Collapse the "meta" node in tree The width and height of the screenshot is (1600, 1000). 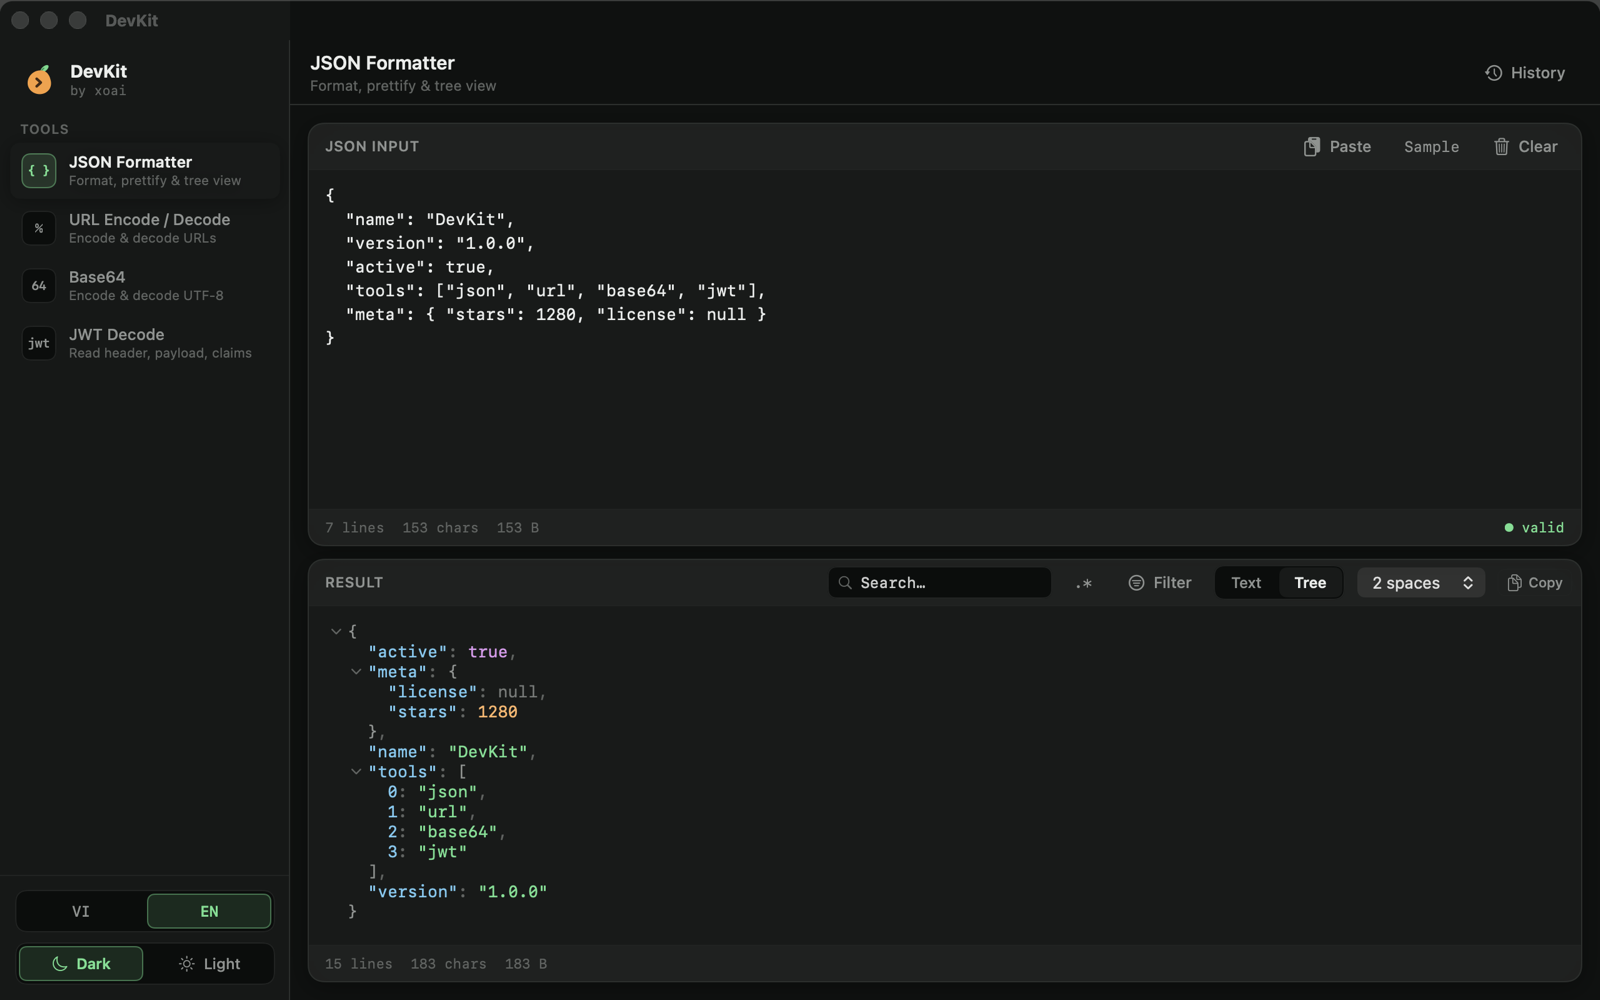356,672
